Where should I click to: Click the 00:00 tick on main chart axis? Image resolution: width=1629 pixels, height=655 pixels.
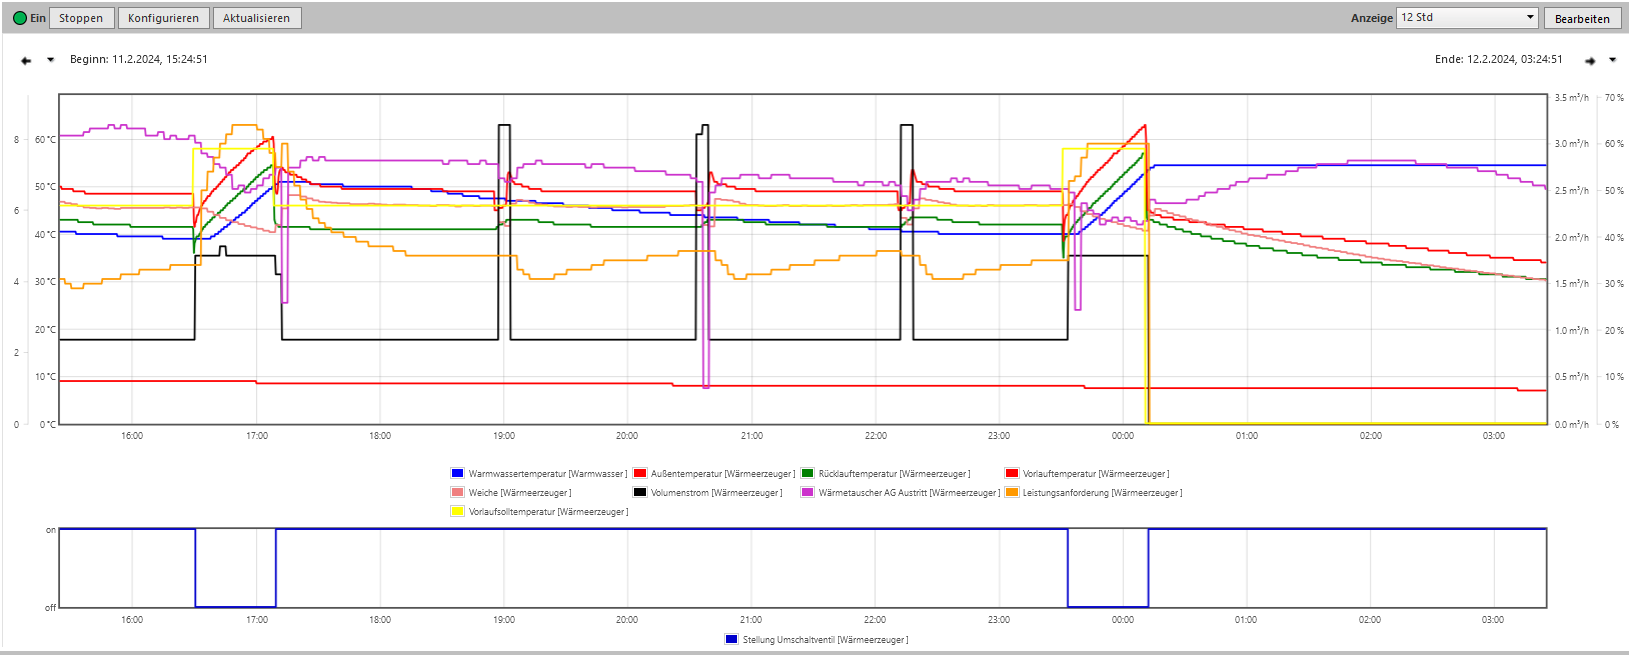point(1123,436)
